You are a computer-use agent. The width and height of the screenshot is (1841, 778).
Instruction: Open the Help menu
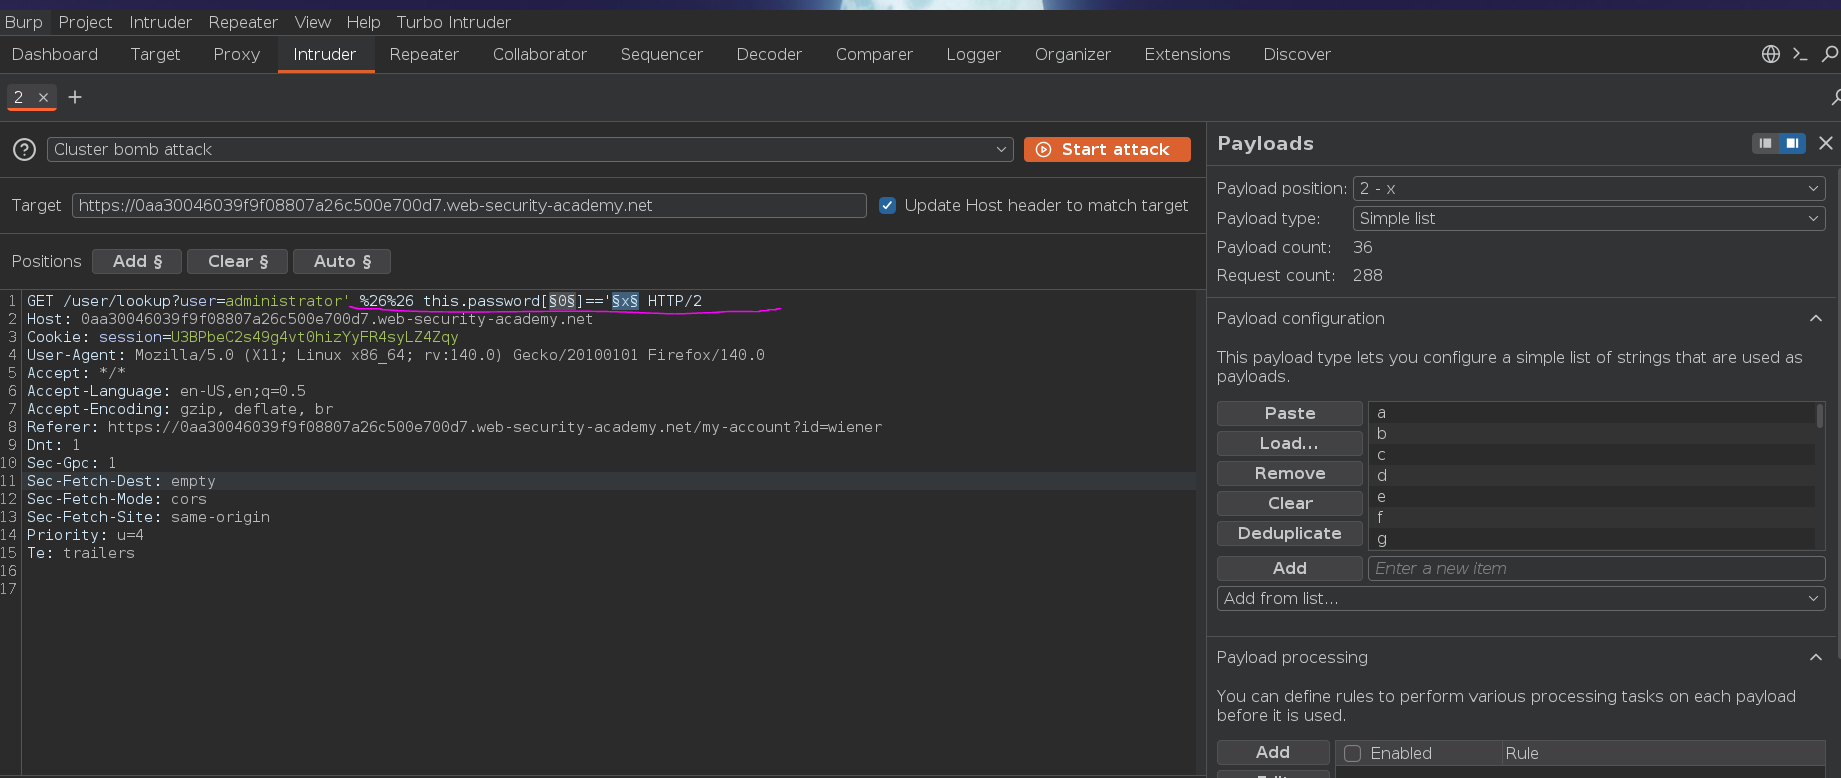(363, 22)
